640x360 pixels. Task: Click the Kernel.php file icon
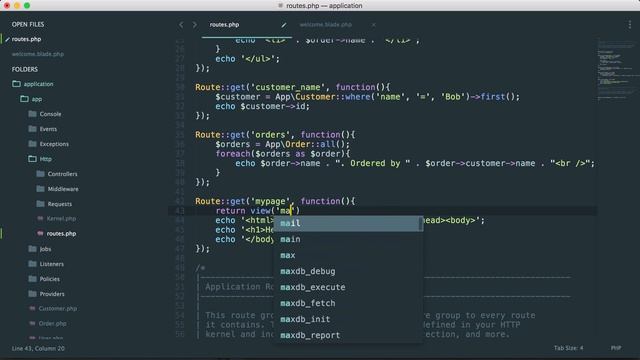pyautogui.click(x=40, y=219)
